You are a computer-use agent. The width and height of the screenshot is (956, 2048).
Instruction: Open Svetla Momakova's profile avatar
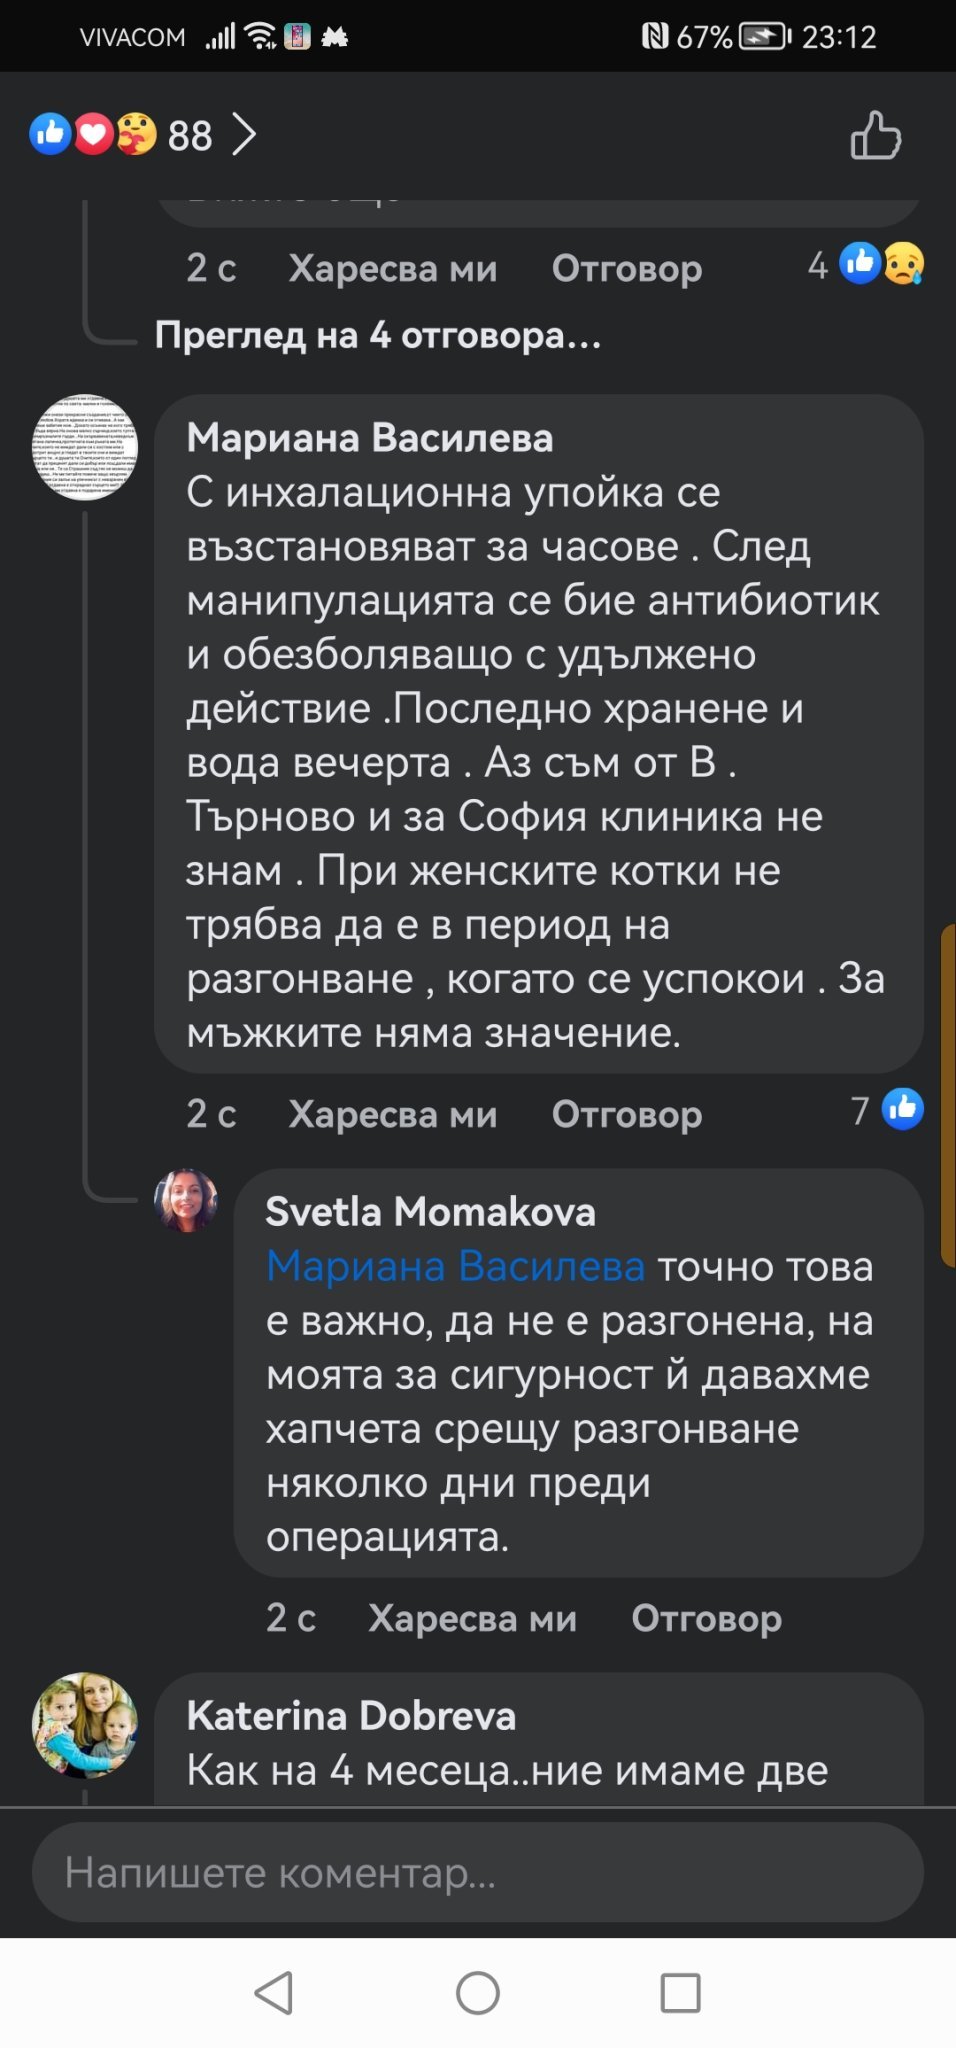pyautogui.click(x=186, y=1201)
